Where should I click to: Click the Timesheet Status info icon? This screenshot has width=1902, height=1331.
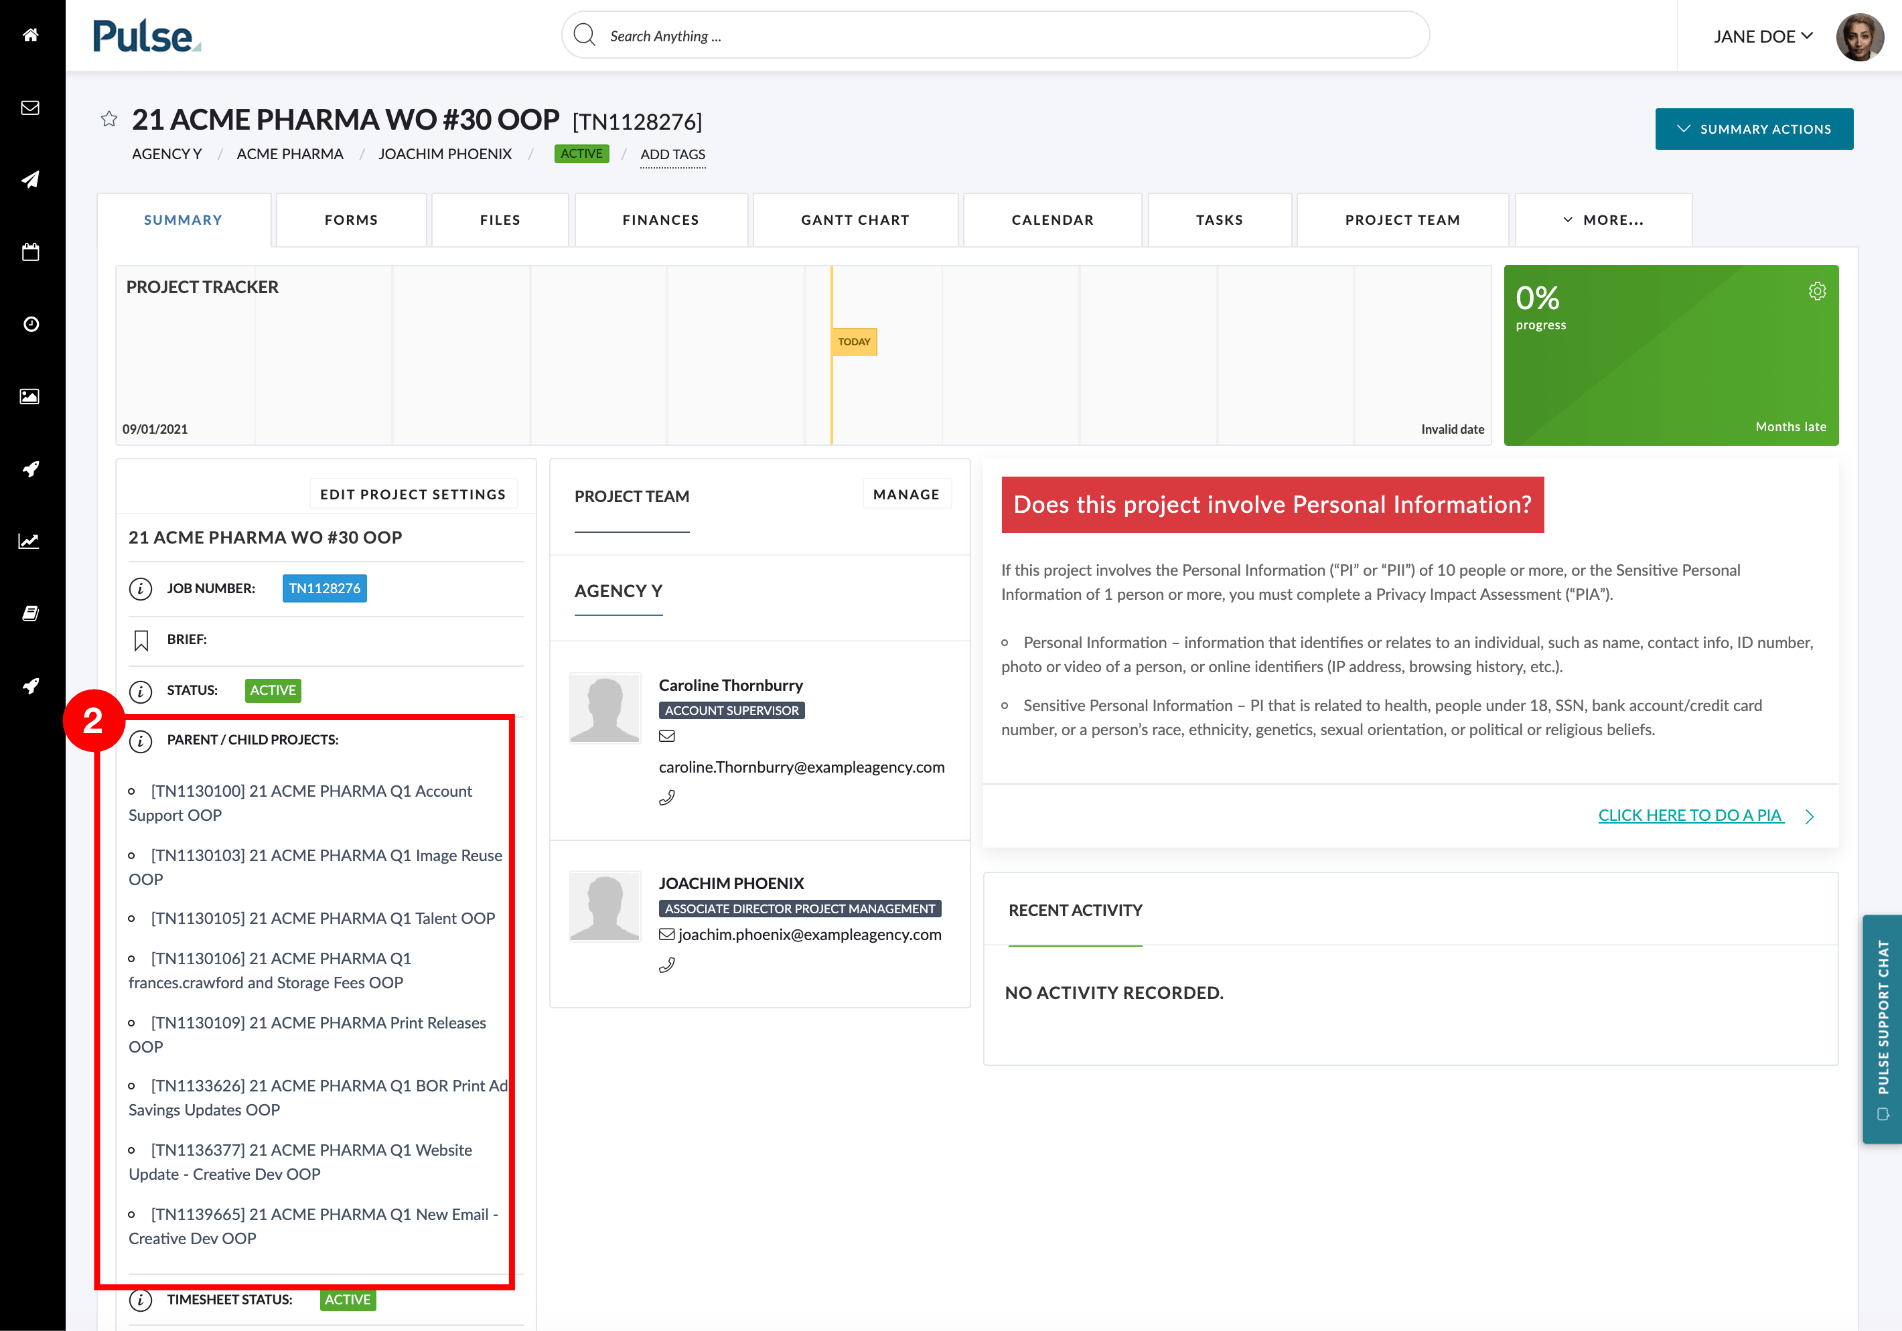click(x=141, y=1300)
